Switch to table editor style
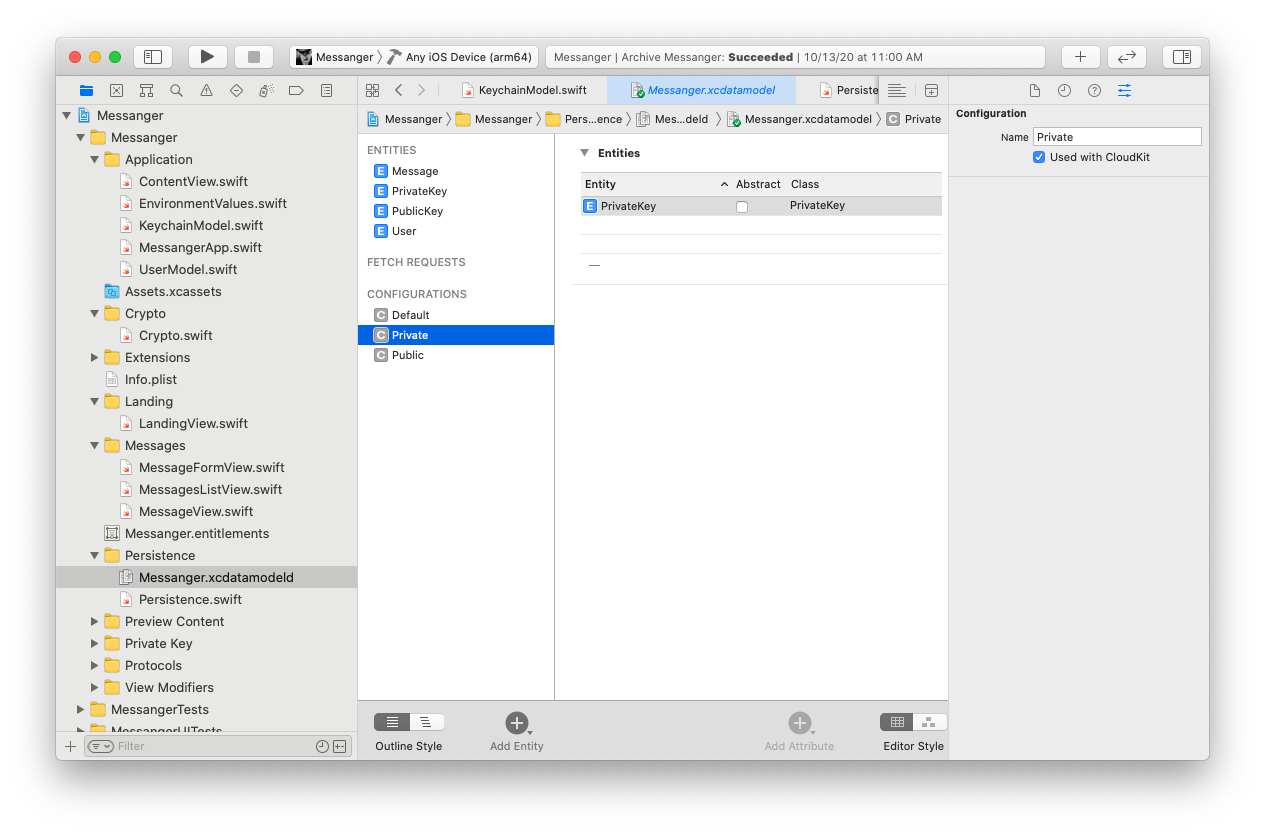Screen dimensions: 1265x834 pyautogui.click(x=897, y=722)
